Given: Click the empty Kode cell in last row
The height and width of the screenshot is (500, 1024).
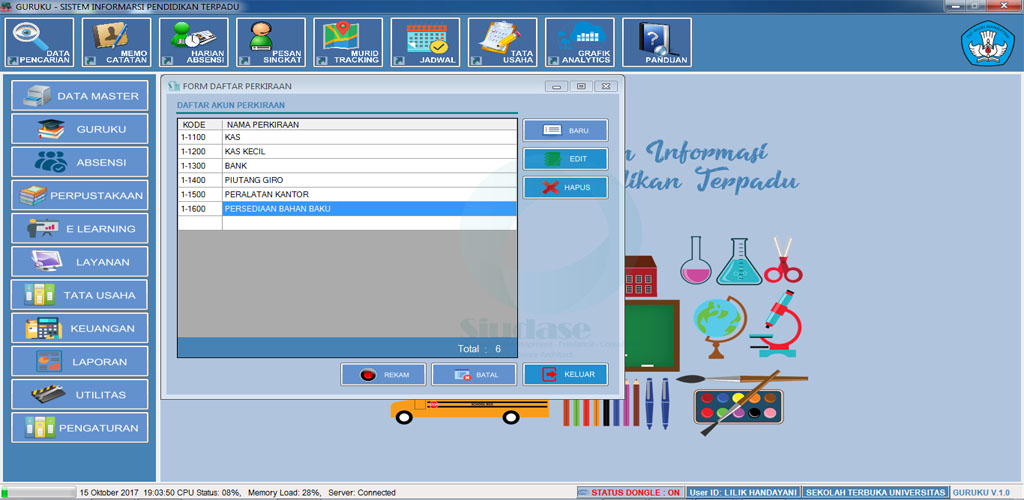Looking at the screenshot, I should click(x=199, y=224).
